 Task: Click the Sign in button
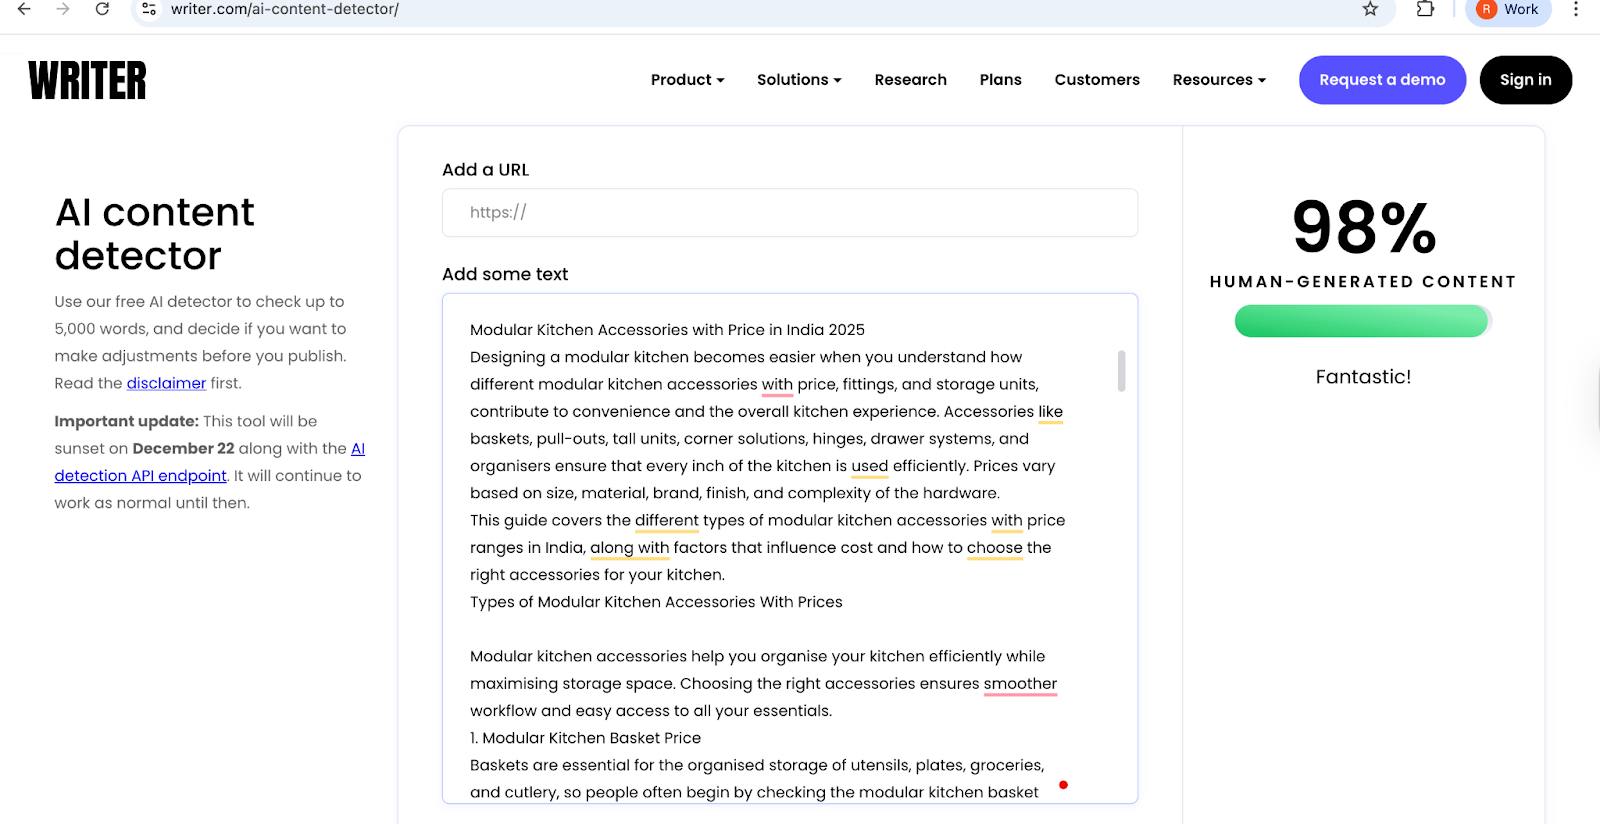tap(1525, 80)
